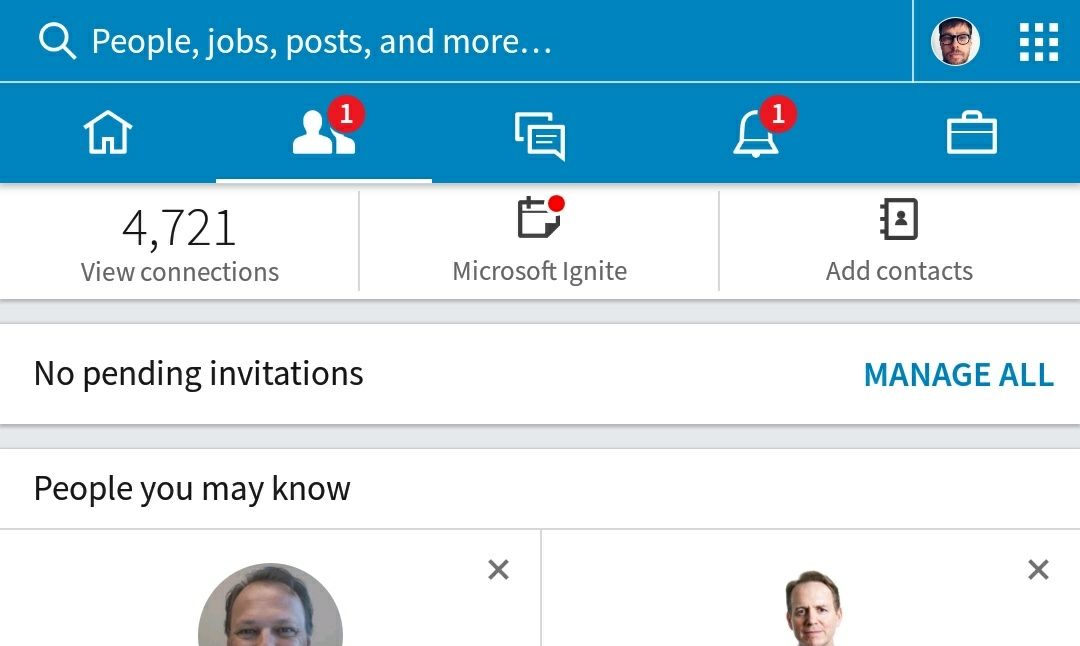Tap the red badge on My Network

(x=346, y=114)
